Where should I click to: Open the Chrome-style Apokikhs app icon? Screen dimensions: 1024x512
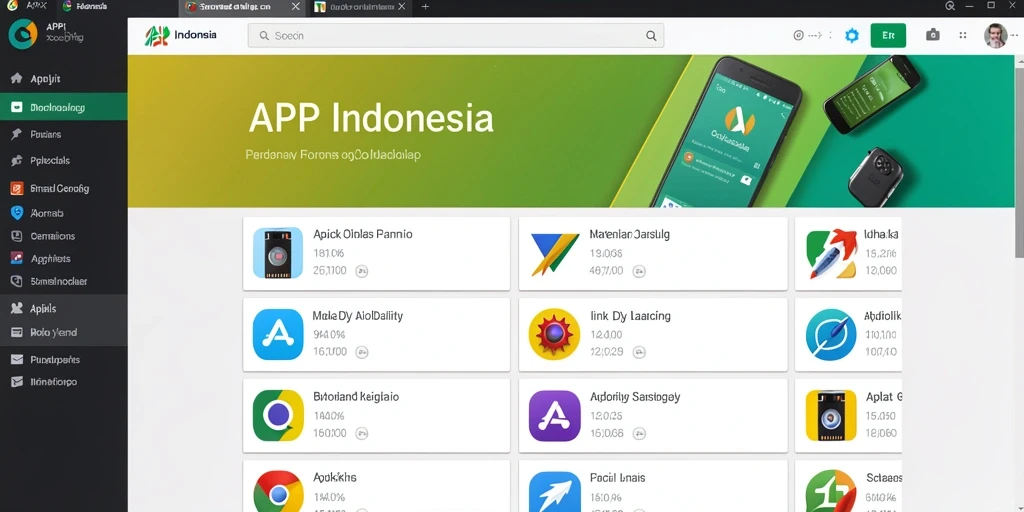pos(278,491)
